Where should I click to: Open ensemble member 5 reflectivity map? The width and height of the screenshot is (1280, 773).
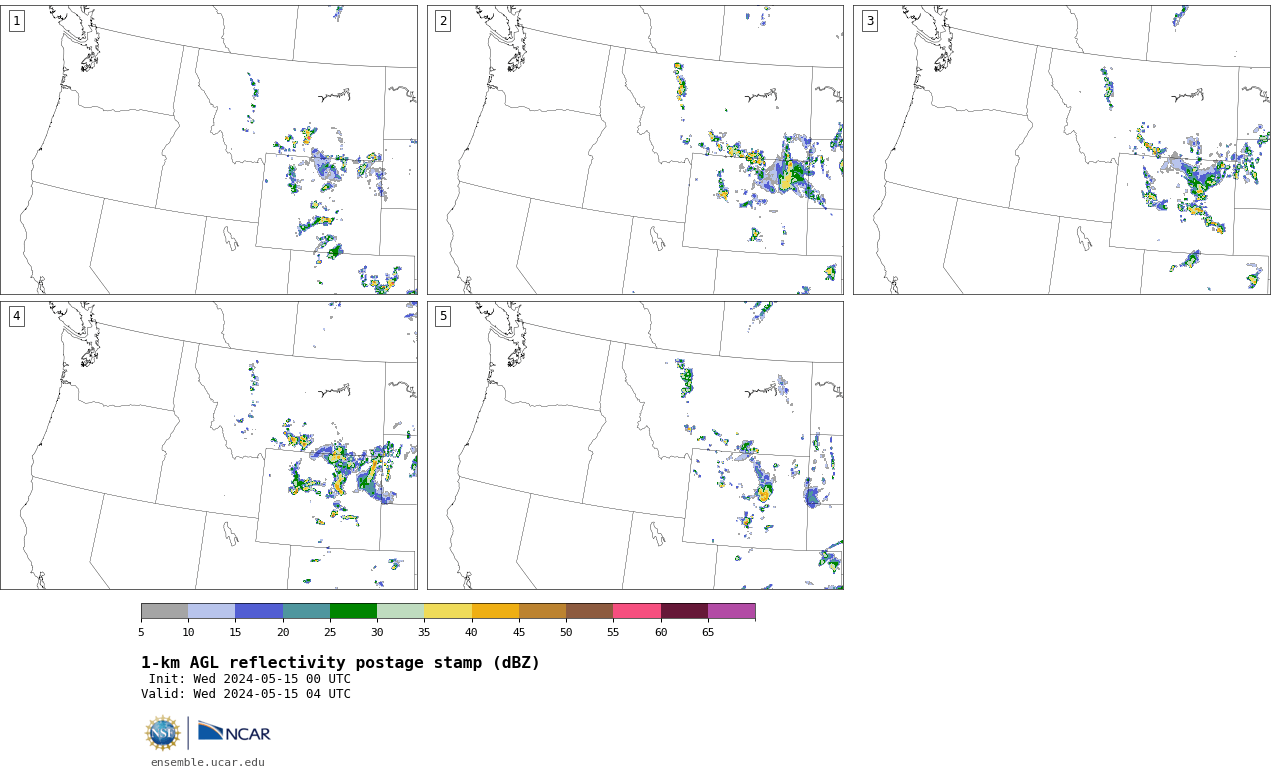(x=635, y=445)
